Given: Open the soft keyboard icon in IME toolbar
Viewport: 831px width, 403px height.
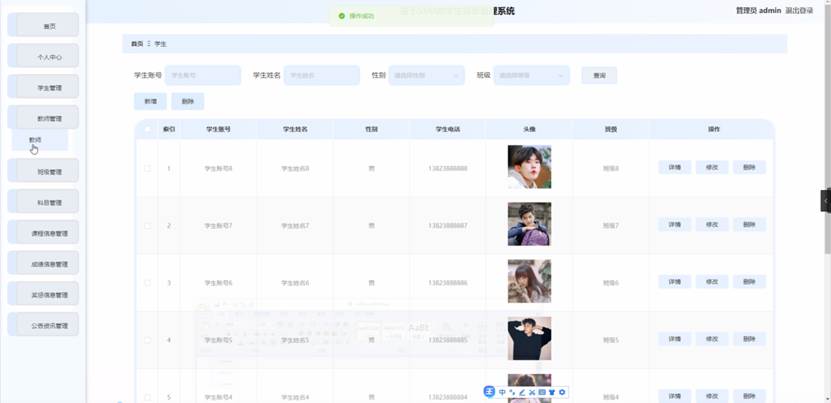Looking at the screenshot, I should click(542, 392).
